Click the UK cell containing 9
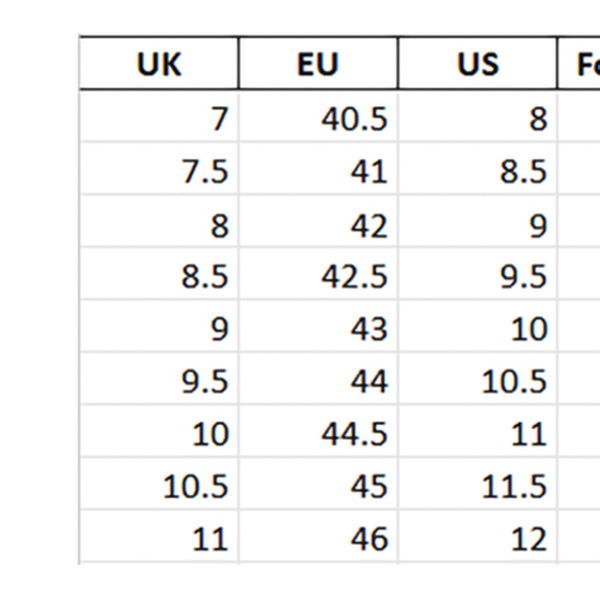The width and height of the screenshot is (600, 600). [159, 329]
